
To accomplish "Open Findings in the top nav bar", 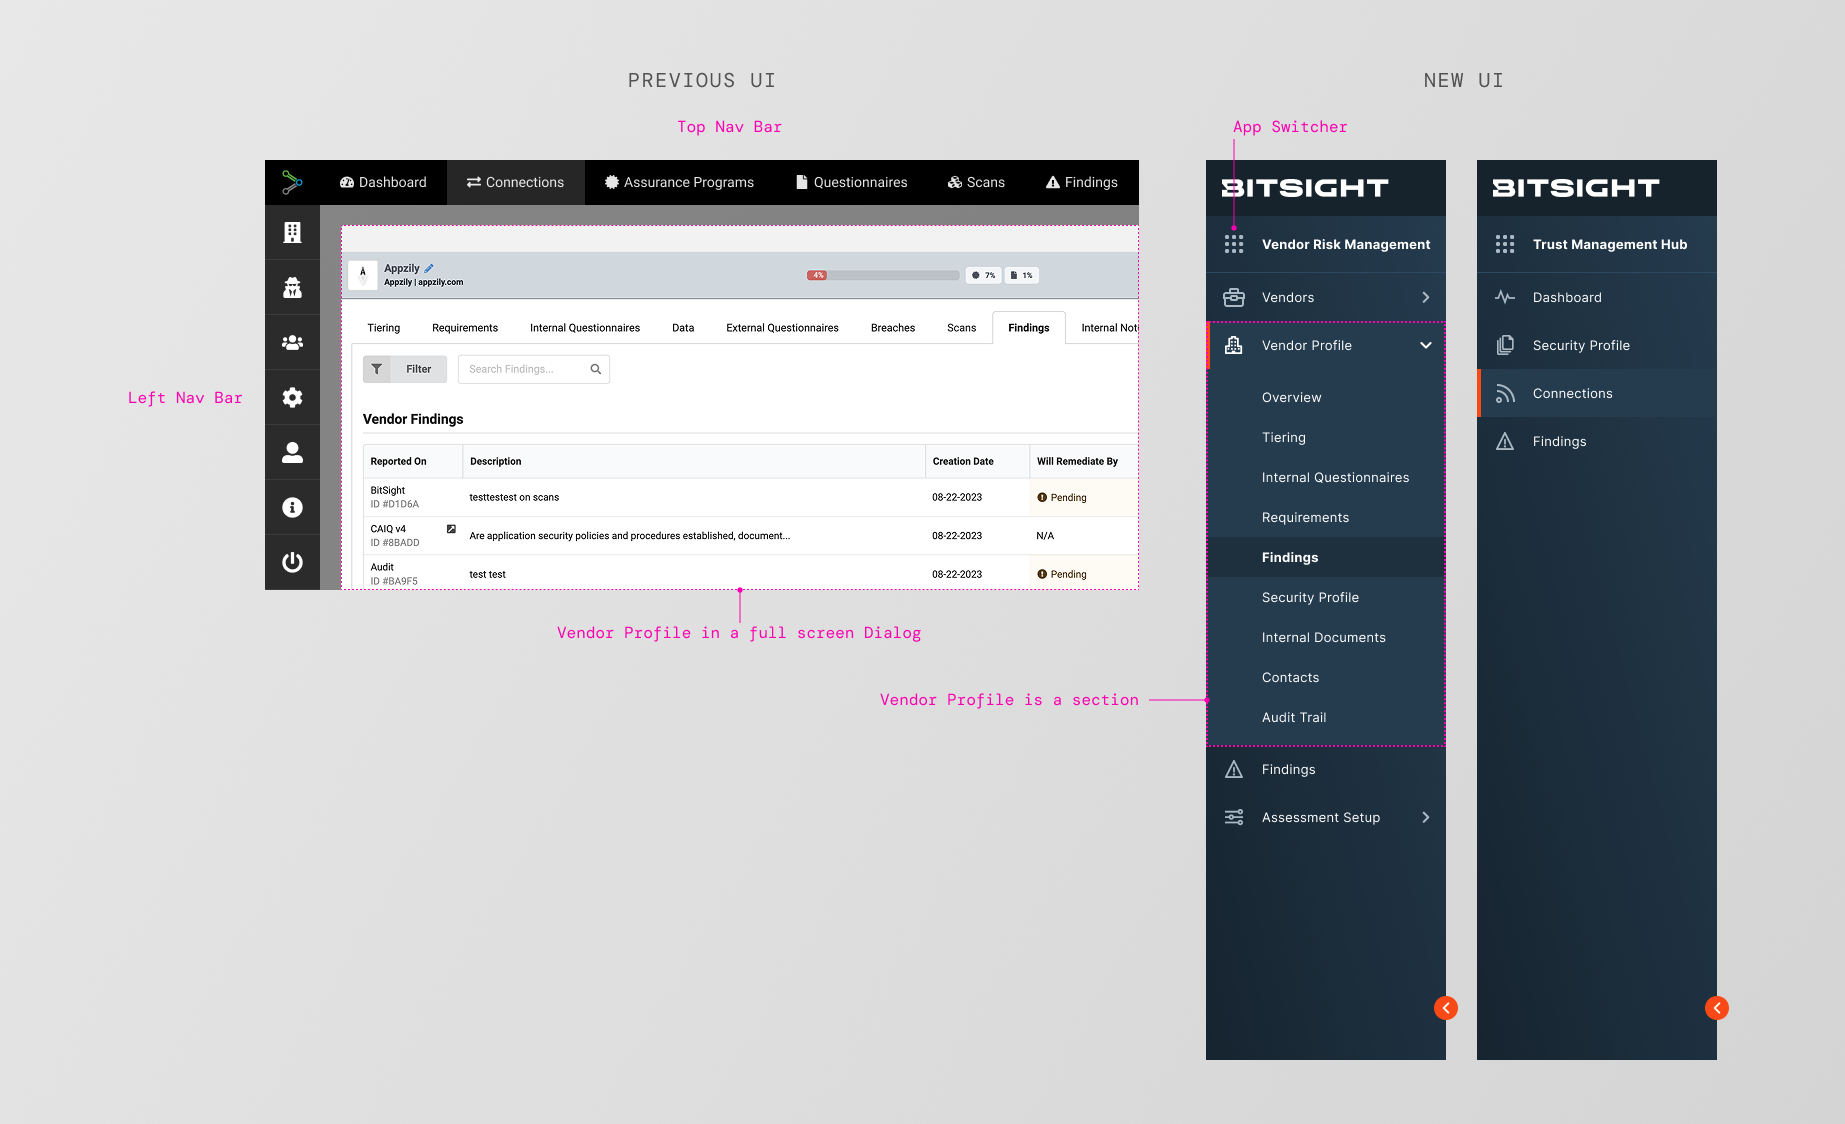I will point(1082,182).
